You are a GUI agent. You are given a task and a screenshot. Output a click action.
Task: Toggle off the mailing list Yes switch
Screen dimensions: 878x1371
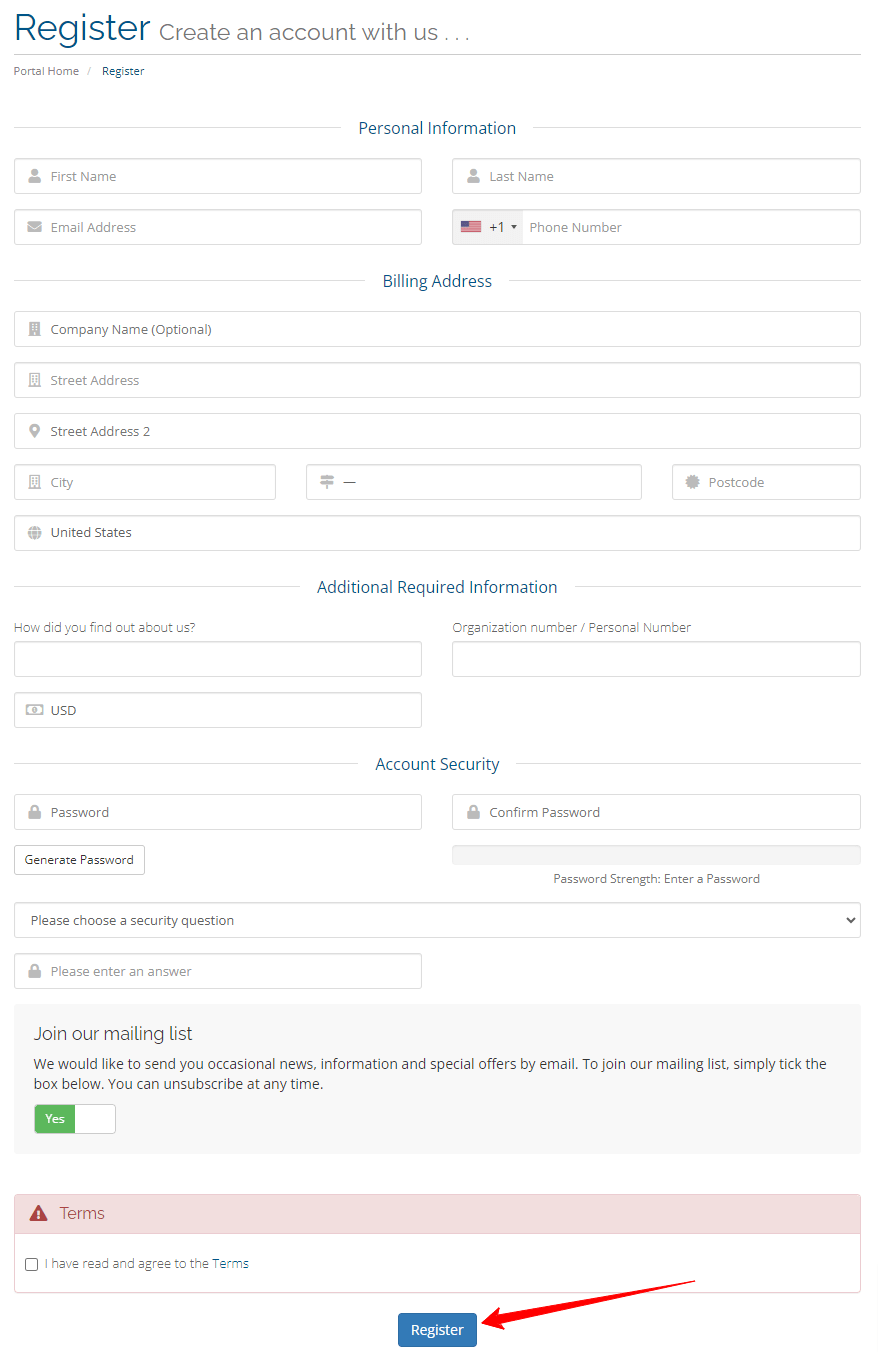click(75, 1118)
